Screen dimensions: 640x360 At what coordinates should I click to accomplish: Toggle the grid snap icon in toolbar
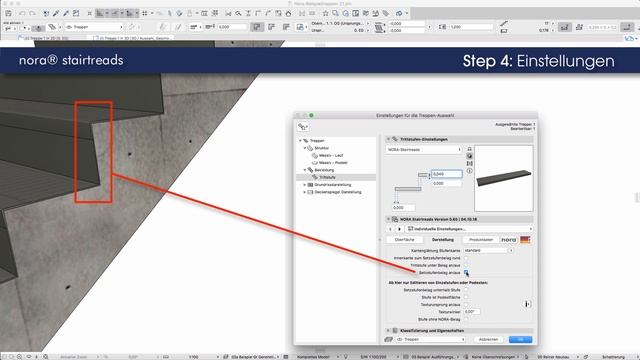(144, 13)
